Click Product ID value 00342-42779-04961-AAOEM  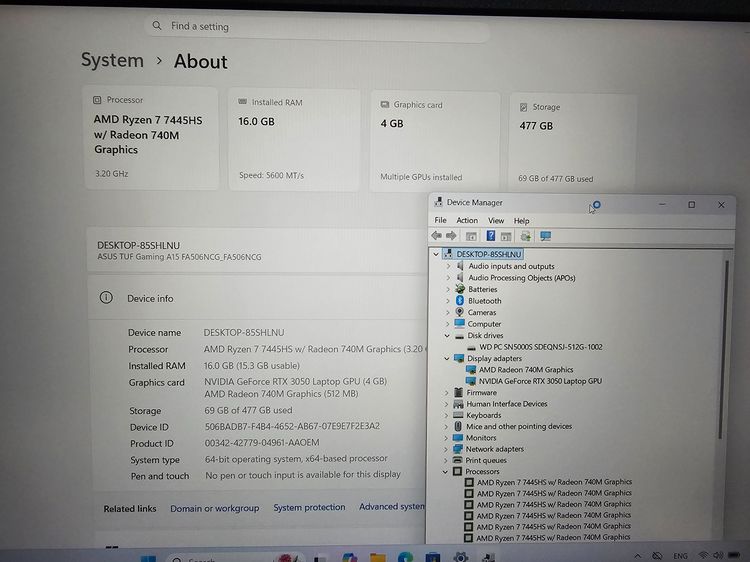[262, 442]
